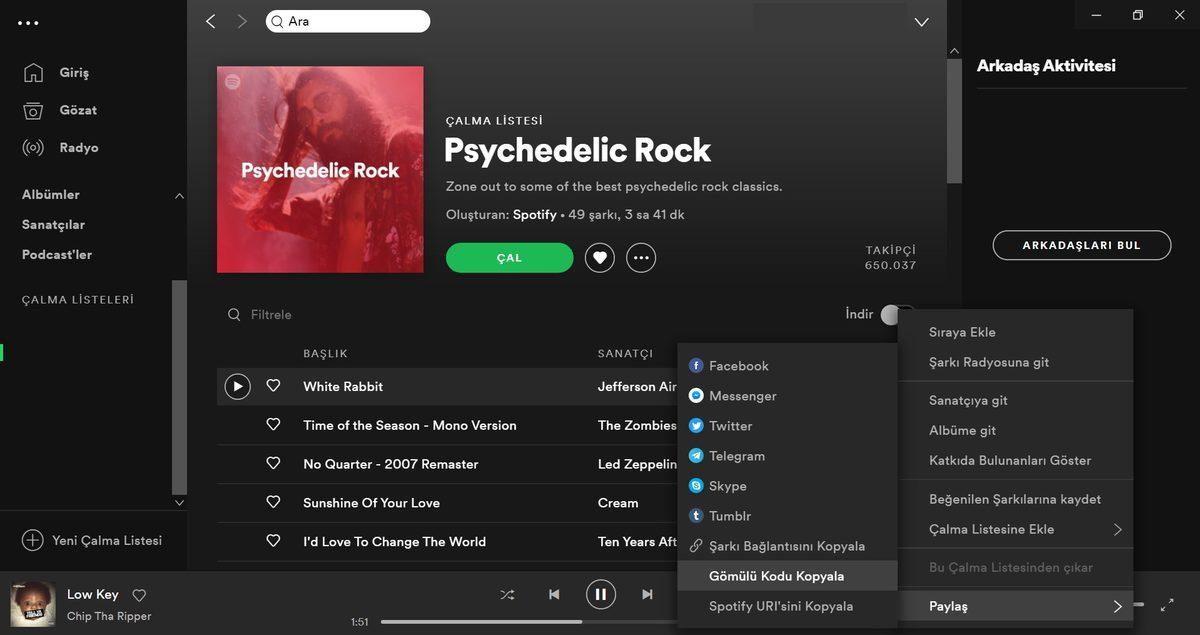Image resolution: width=1200 pixels, height=635 pixels.
Task: Share the track on Skype
Action: [726, 486]
